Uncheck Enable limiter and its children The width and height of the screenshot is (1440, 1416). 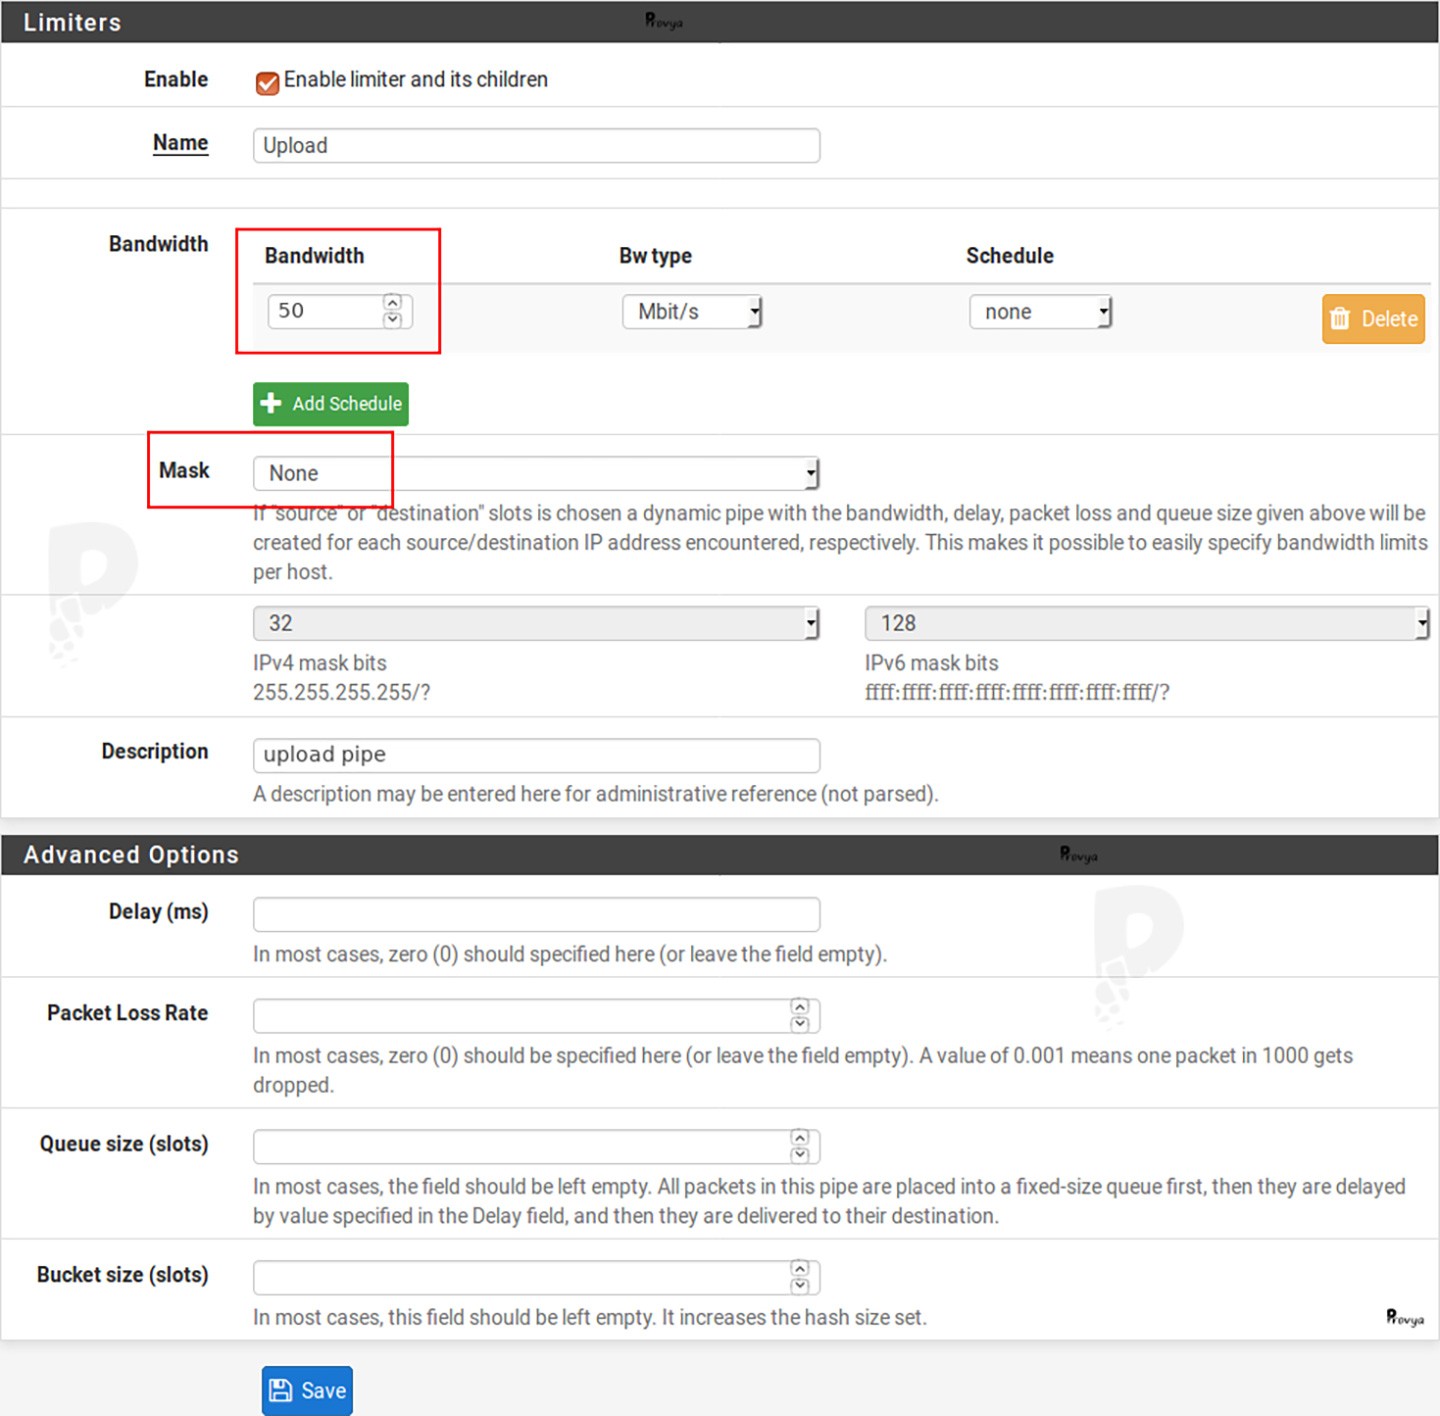click(x=267, y=82)
